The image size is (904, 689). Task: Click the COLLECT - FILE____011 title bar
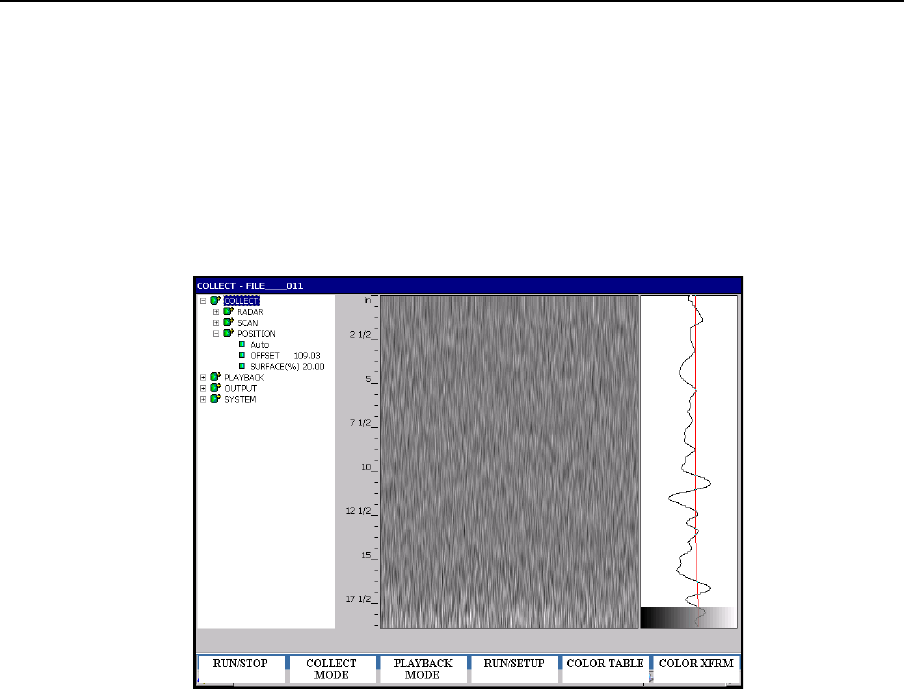click(x=468, y=286)
